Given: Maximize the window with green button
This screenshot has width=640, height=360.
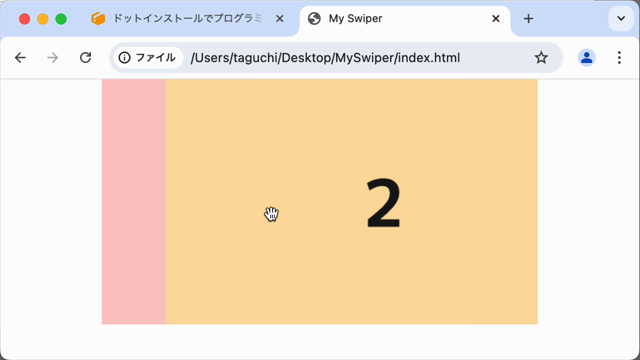Looking at the screenshot, I should [61, 19].
